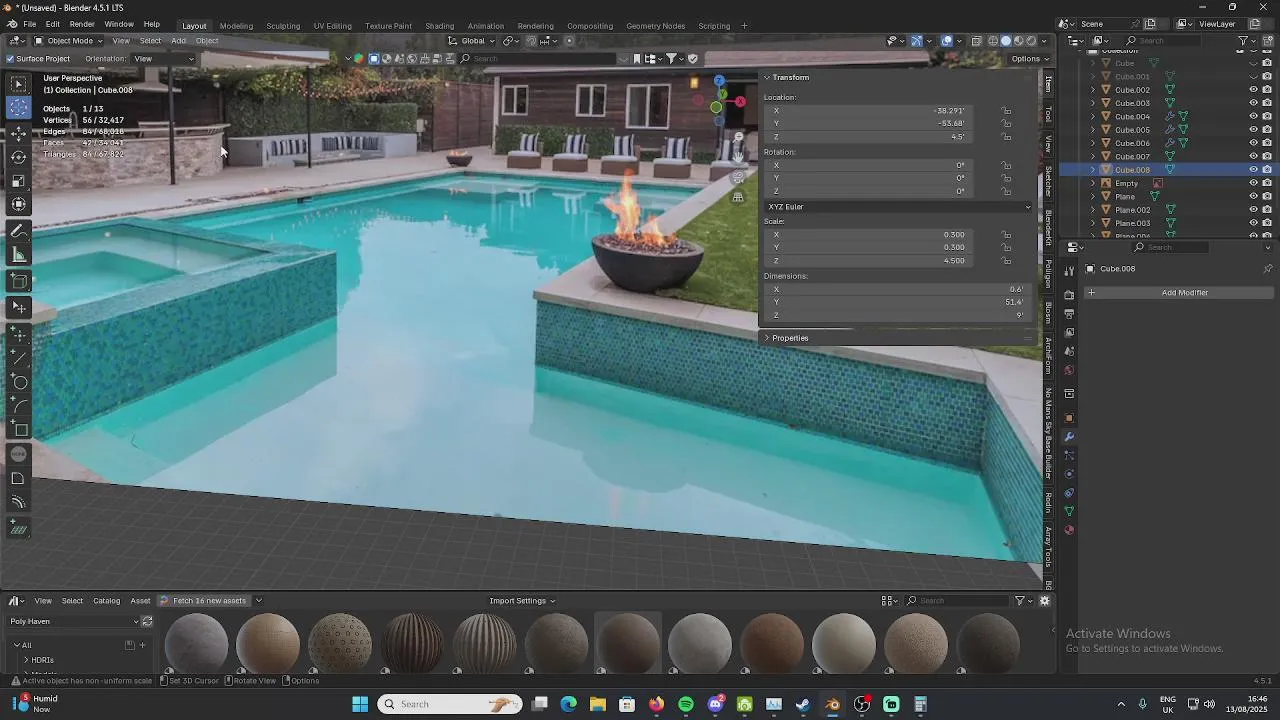Switch to solid viewport shading
1280x720 pixels.
click(1006, 41)
